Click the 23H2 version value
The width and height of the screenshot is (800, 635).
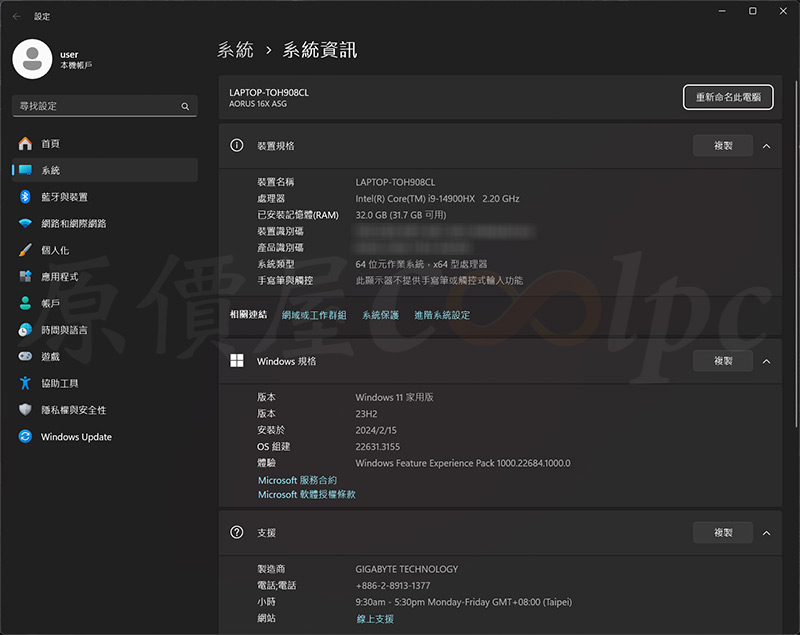tap(366, 414)
